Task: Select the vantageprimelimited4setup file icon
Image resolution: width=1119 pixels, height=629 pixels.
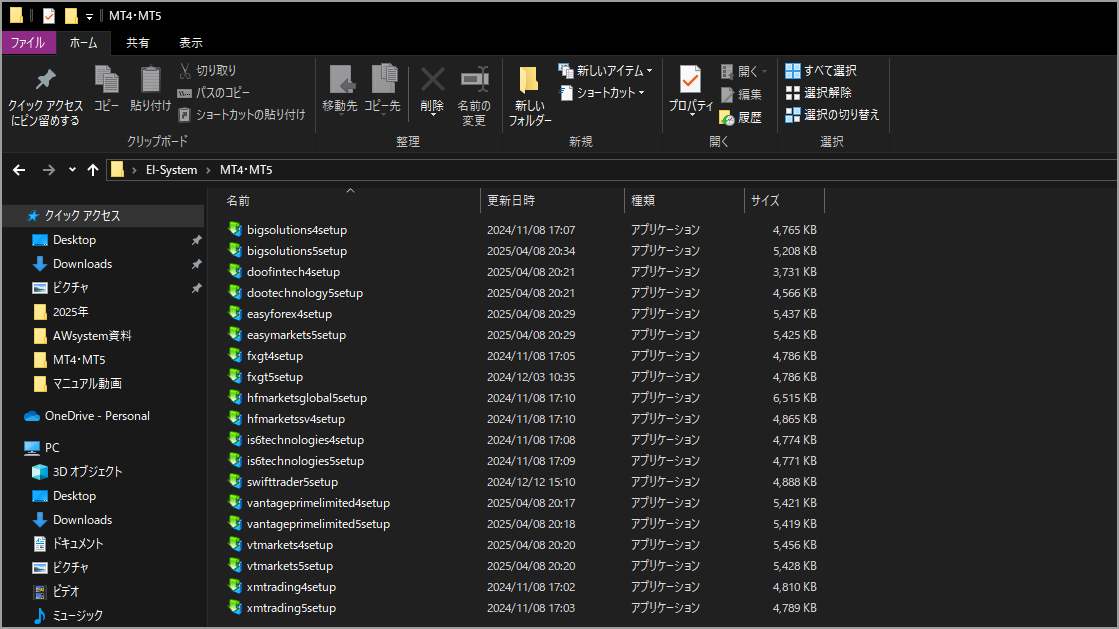Action: coord(235,502)
